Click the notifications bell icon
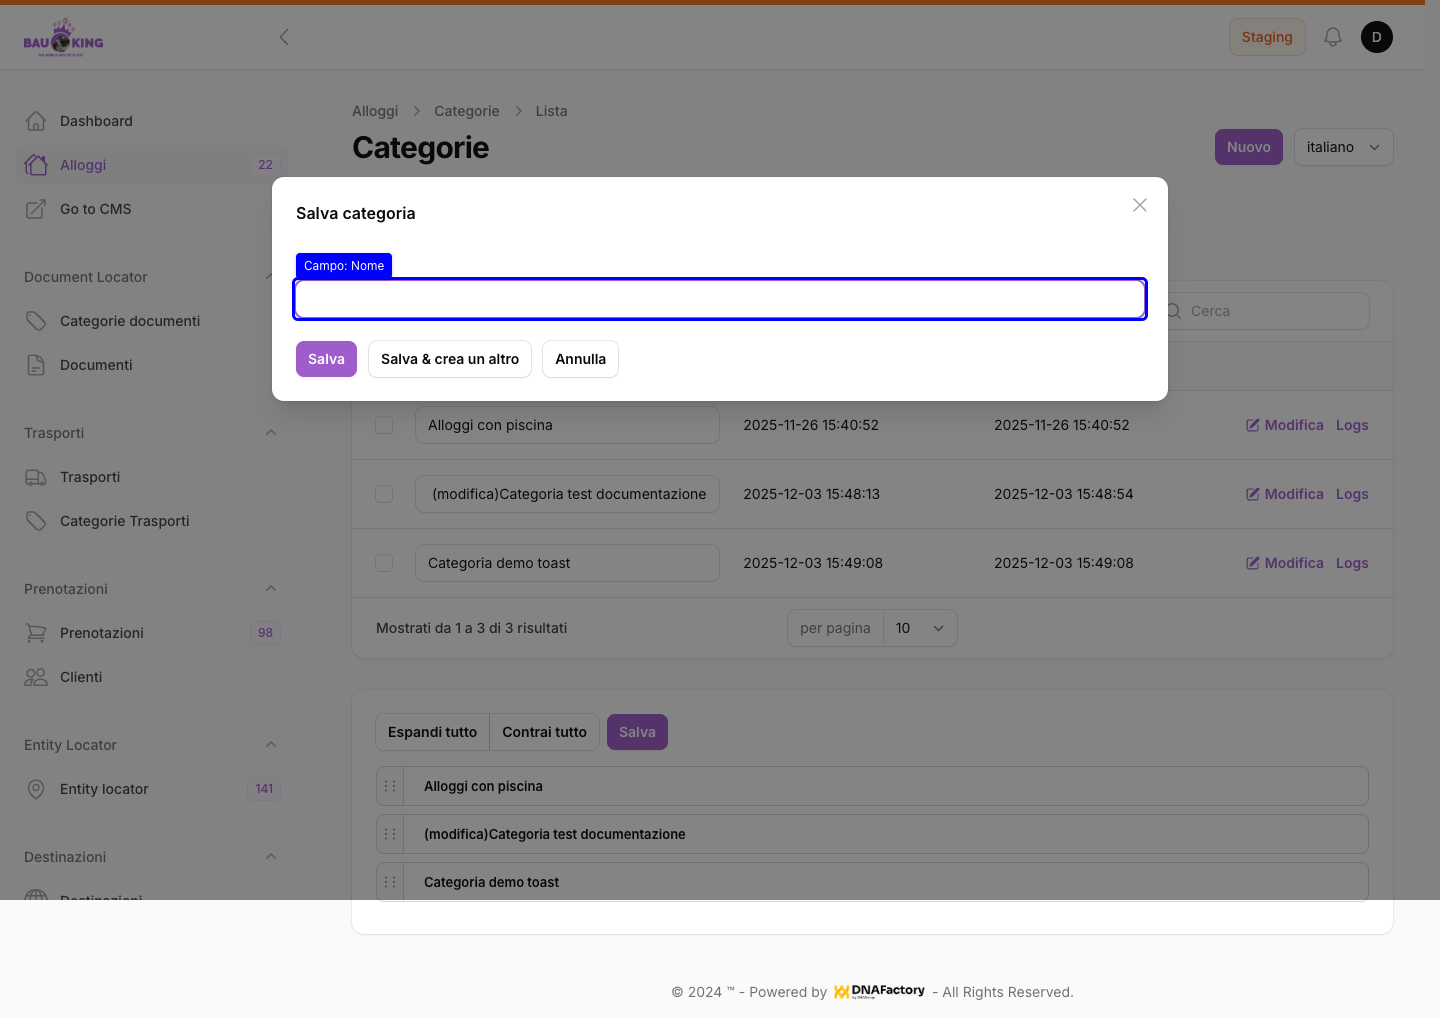The height and width of the screenshot is (1018, 1440). pos(1332,37)
